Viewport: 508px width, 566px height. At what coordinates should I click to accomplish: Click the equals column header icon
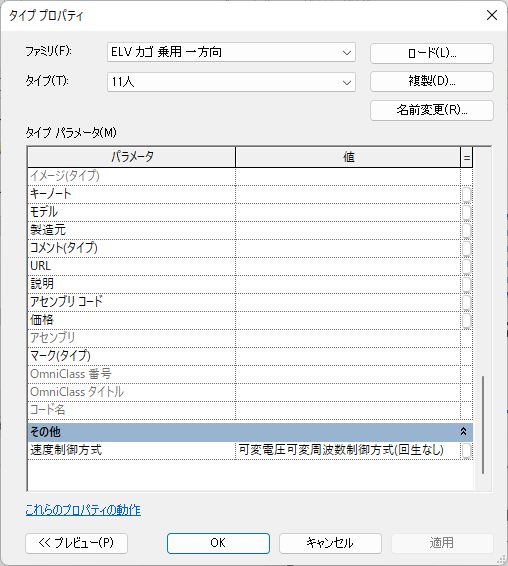coord(466,157)
